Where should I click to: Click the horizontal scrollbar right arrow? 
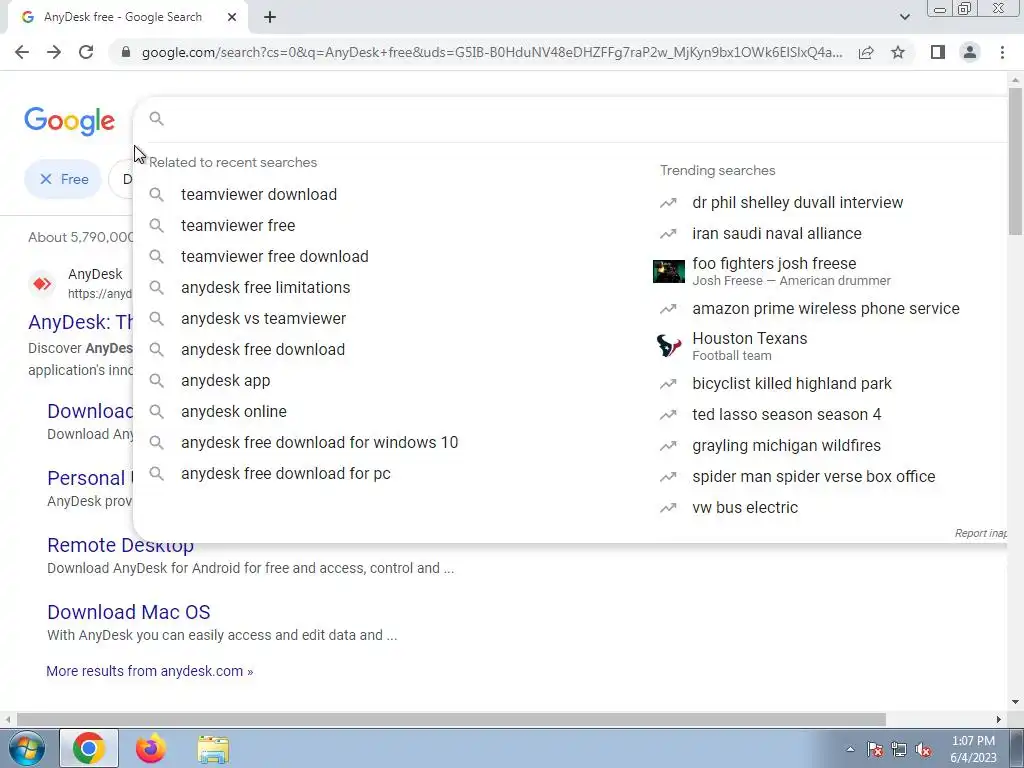(999, 720)
